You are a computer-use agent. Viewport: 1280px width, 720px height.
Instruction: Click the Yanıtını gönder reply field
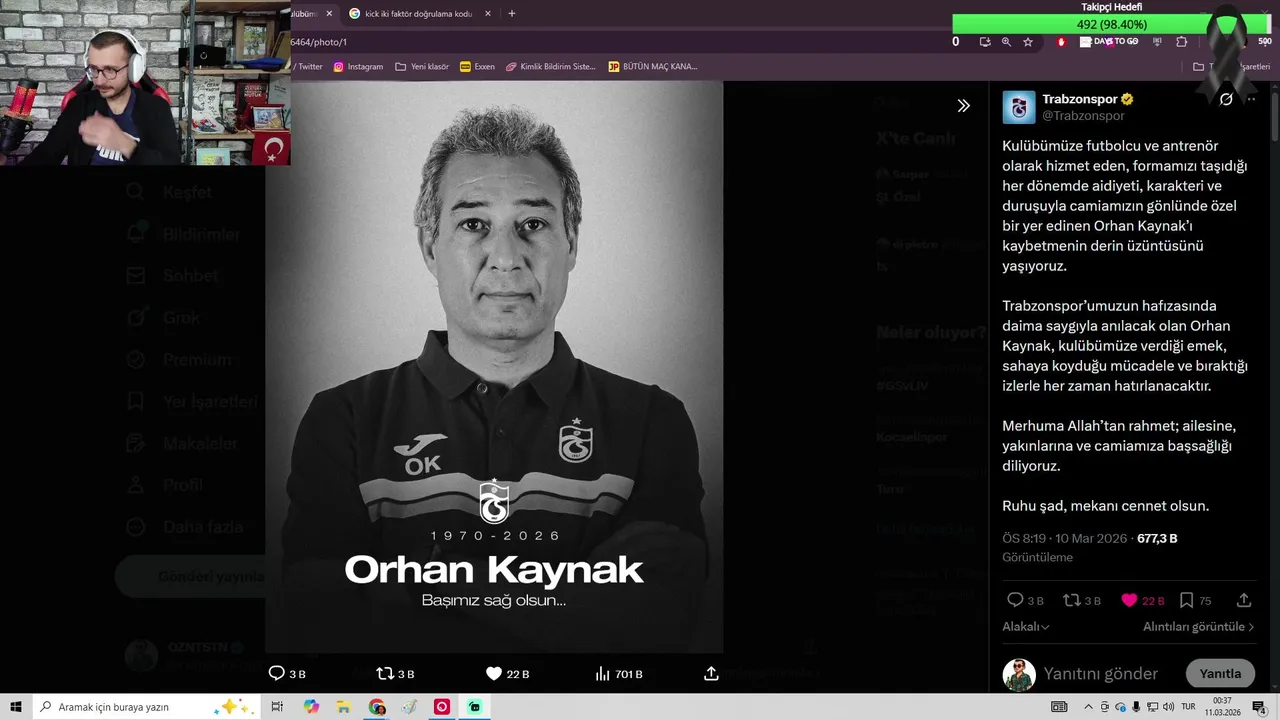1101,674
